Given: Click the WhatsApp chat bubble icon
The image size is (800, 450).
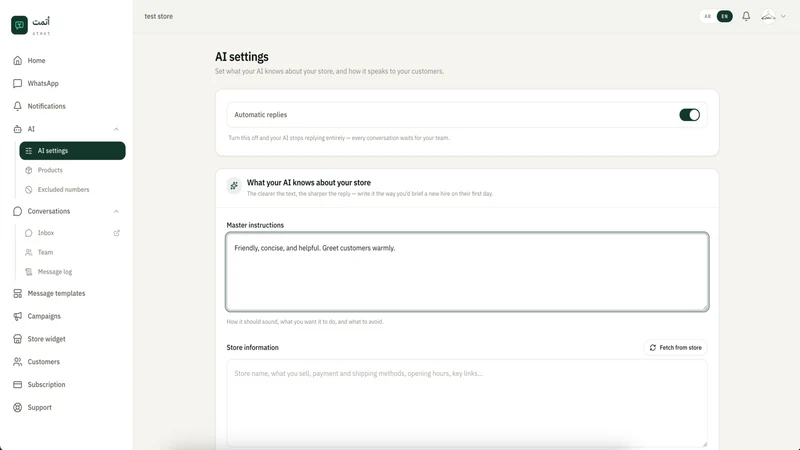Looking at the screenshot, I should coord(17,83).
